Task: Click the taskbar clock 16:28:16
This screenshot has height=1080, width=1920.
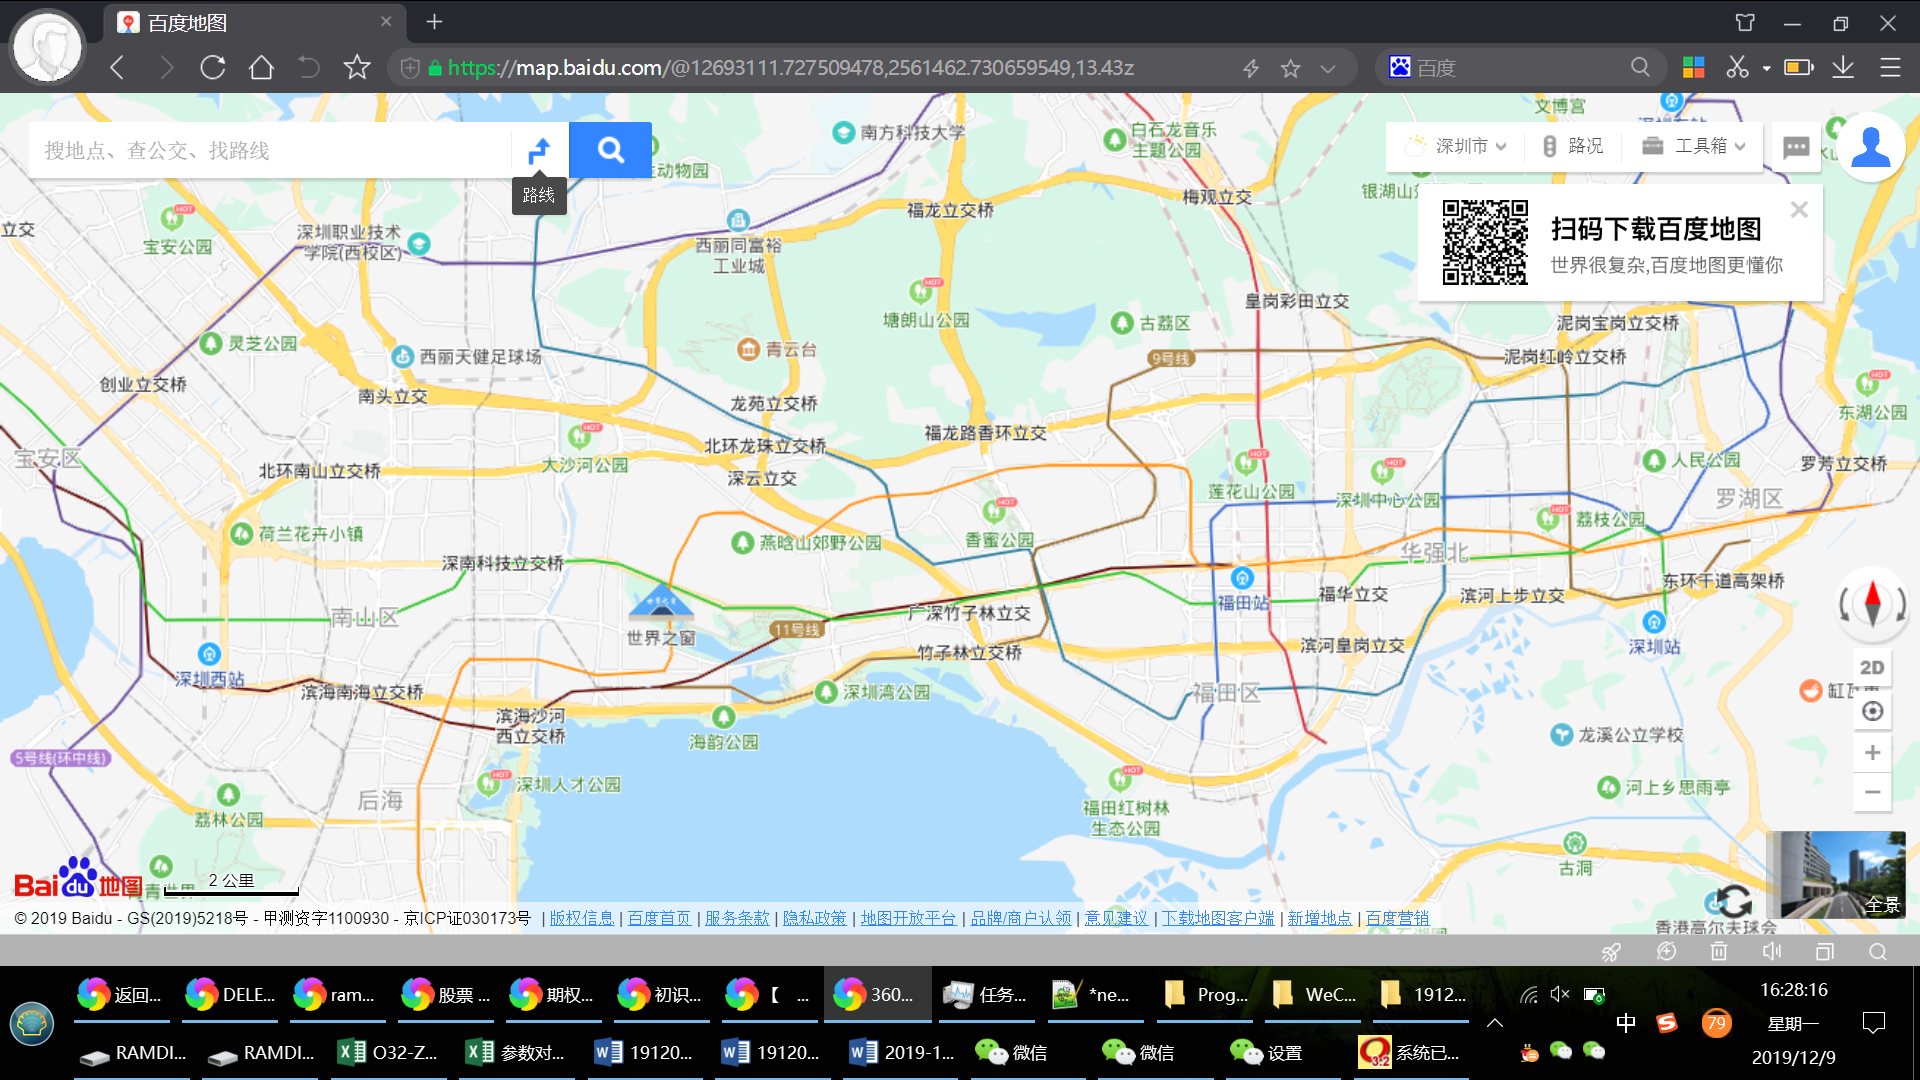Action: click(1794, 990)
